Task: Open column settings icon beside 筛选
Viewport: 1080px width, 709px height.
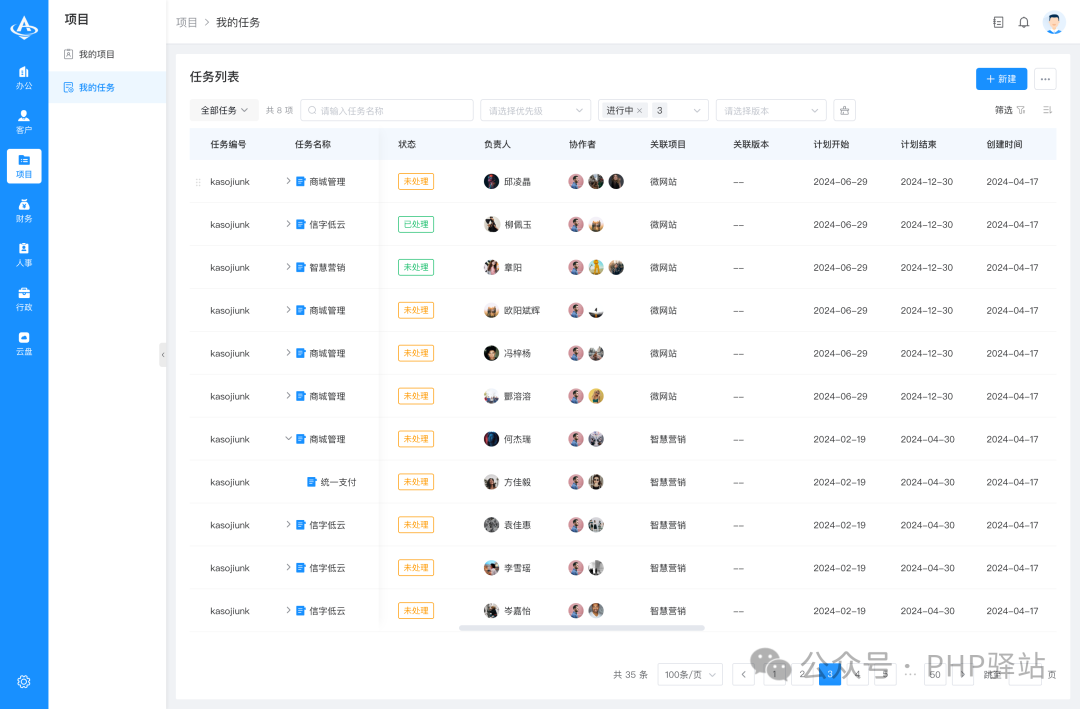Action: coord(1048,110)
